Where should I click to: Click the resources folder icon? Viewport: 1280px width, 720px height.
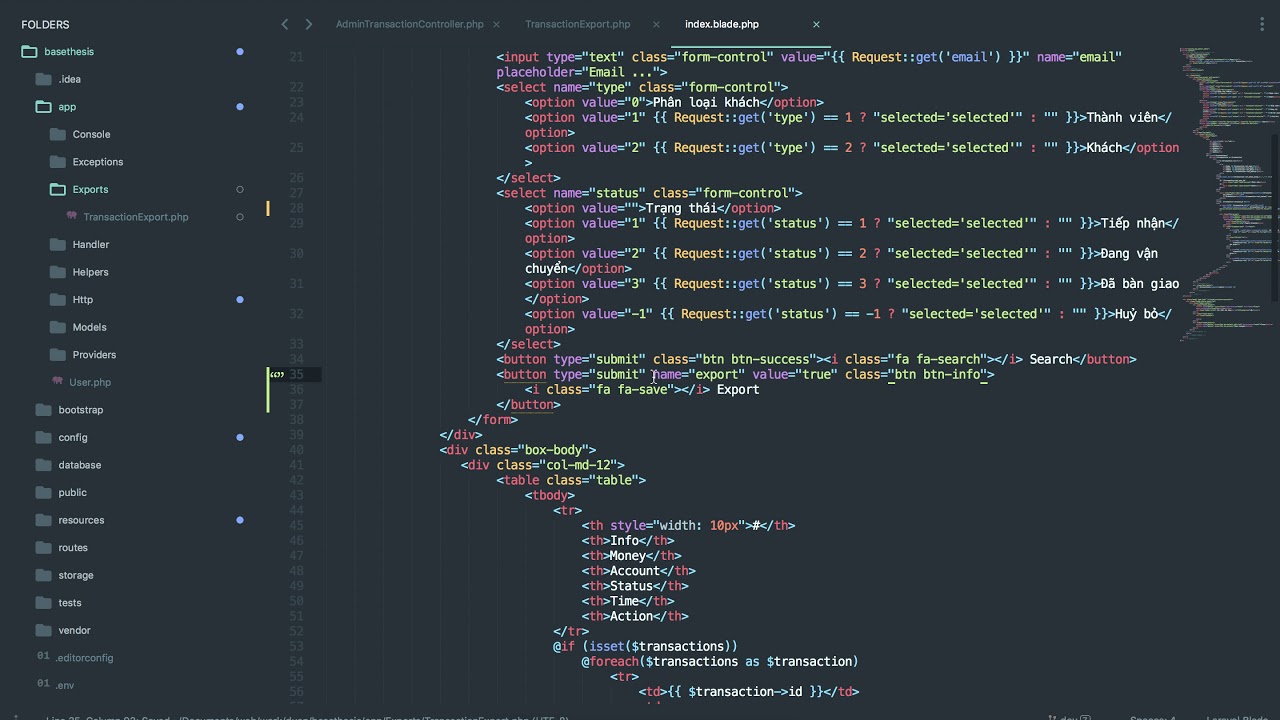[43, 520]
